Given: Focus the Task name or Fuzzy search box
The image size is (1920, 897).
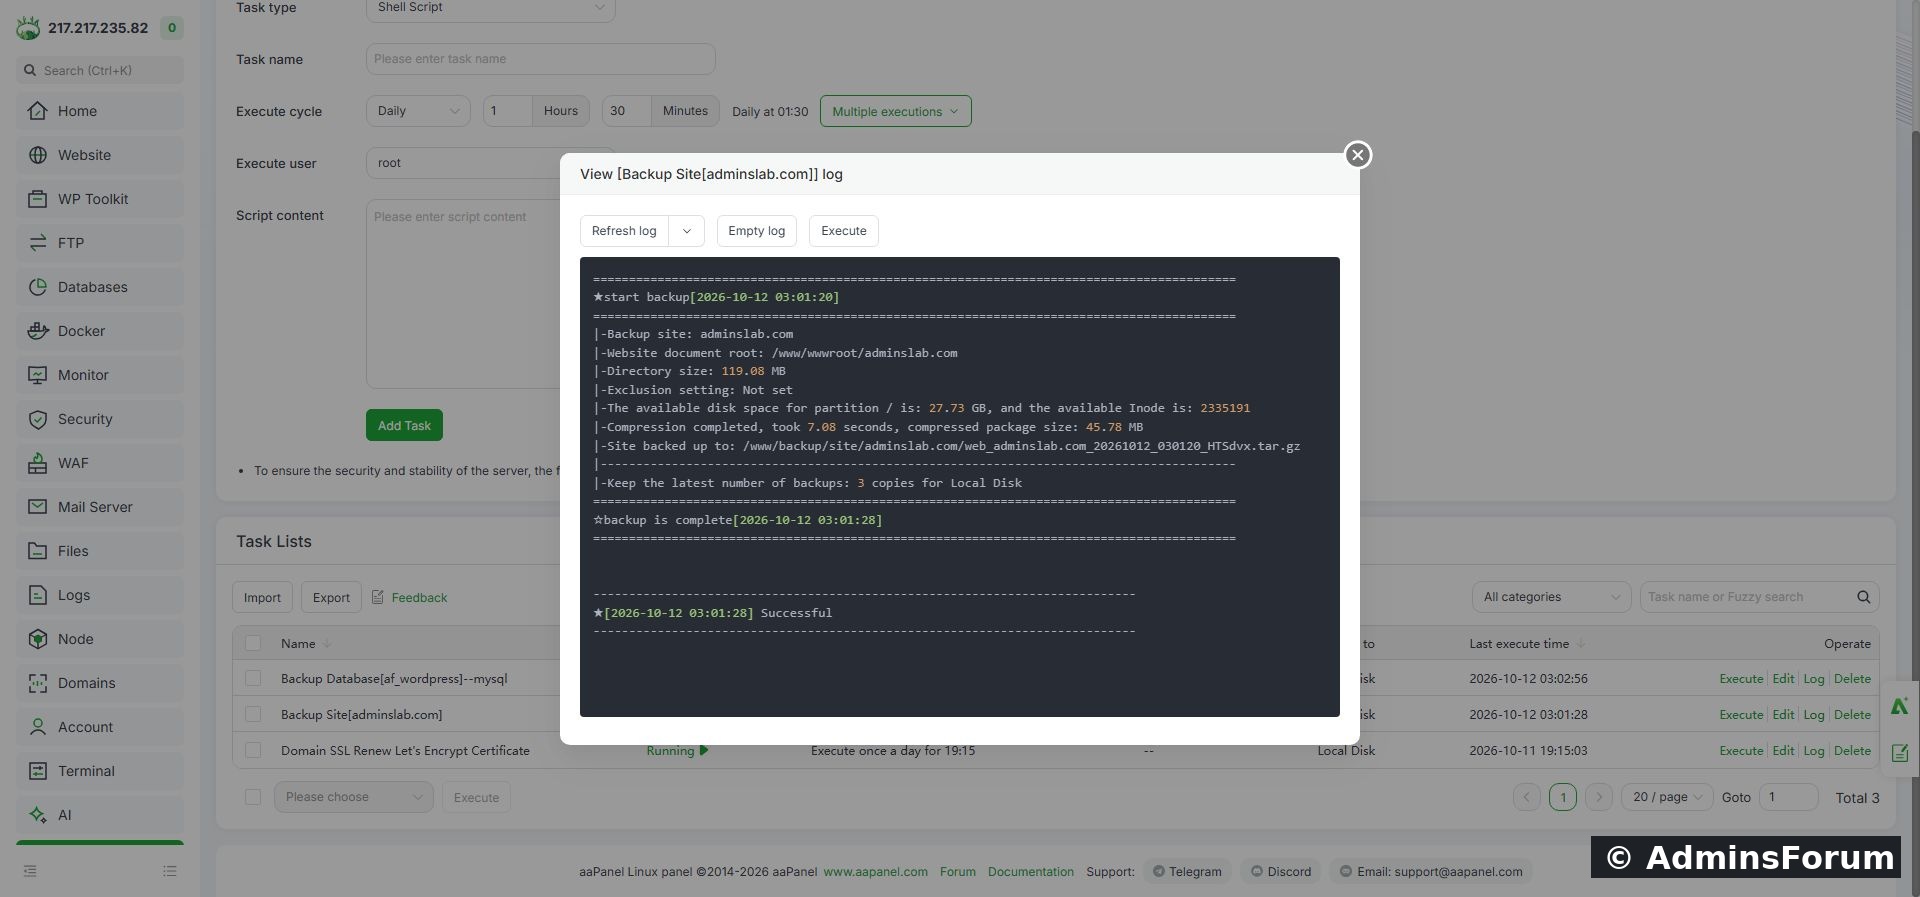Looking at the screenshot, I should [1747, 597].
